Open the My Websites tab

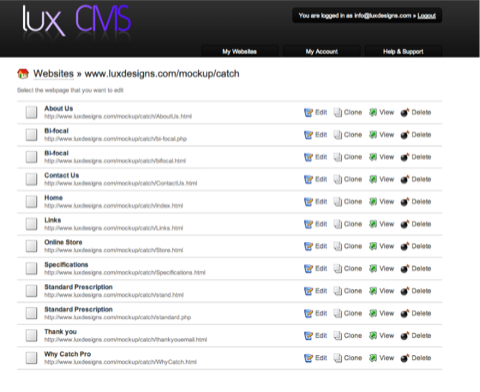coord(240,51)
